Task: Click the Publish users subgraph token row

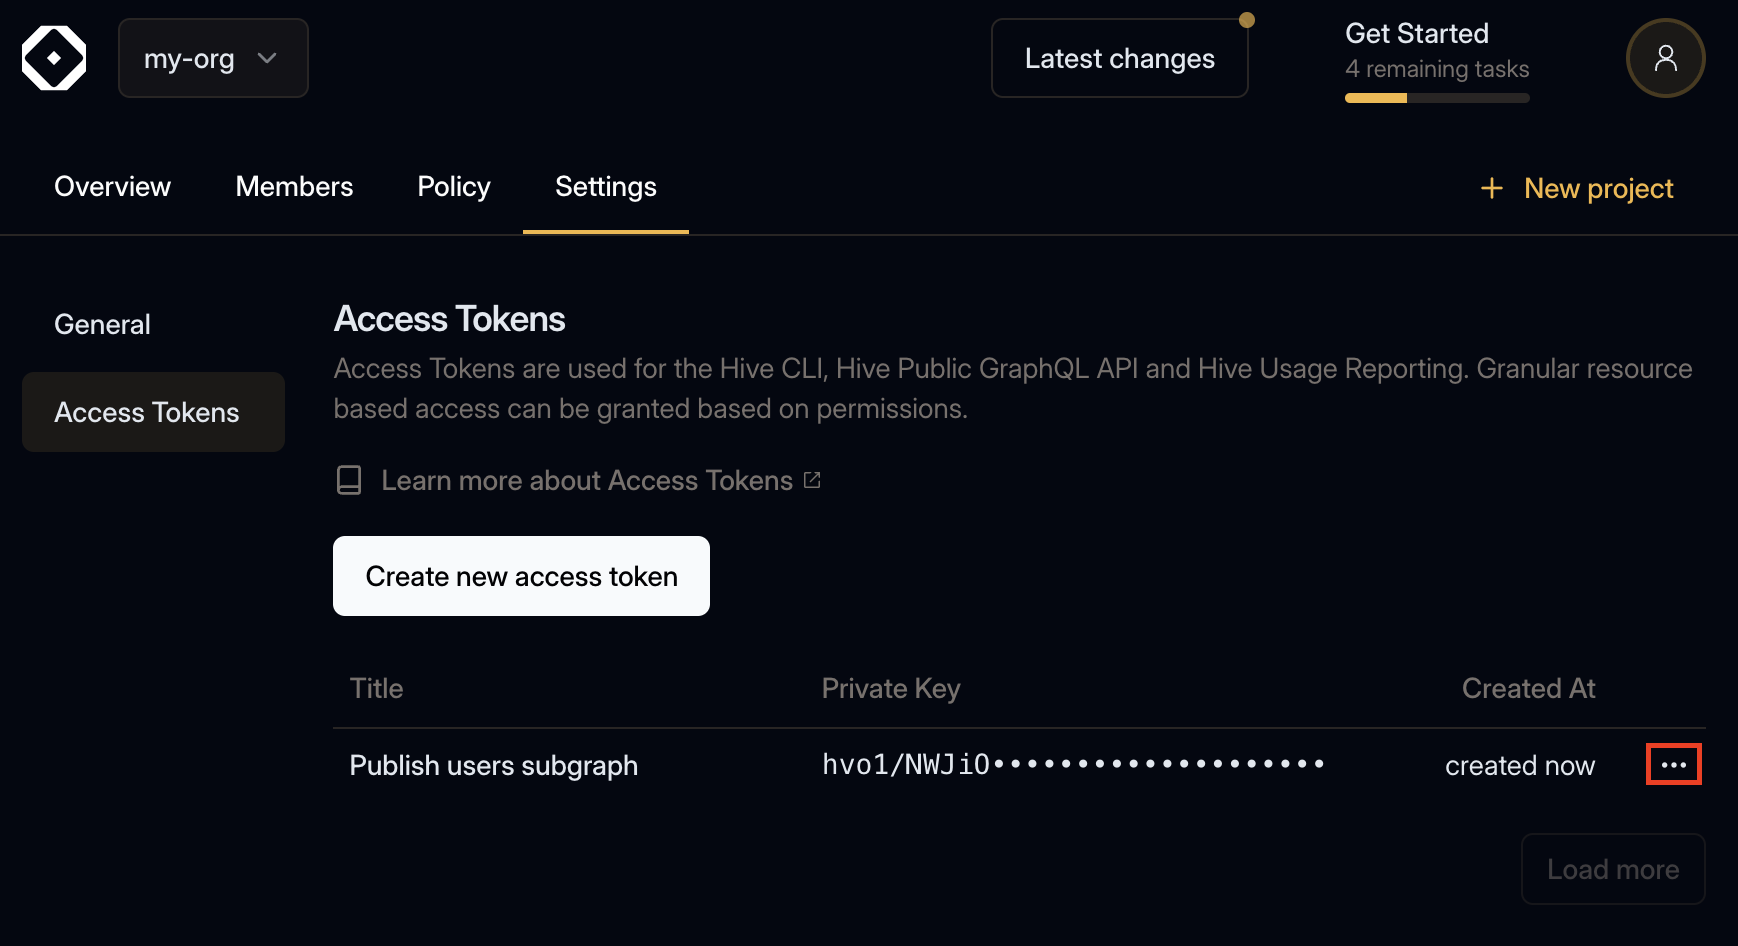Action: point(493,765)
